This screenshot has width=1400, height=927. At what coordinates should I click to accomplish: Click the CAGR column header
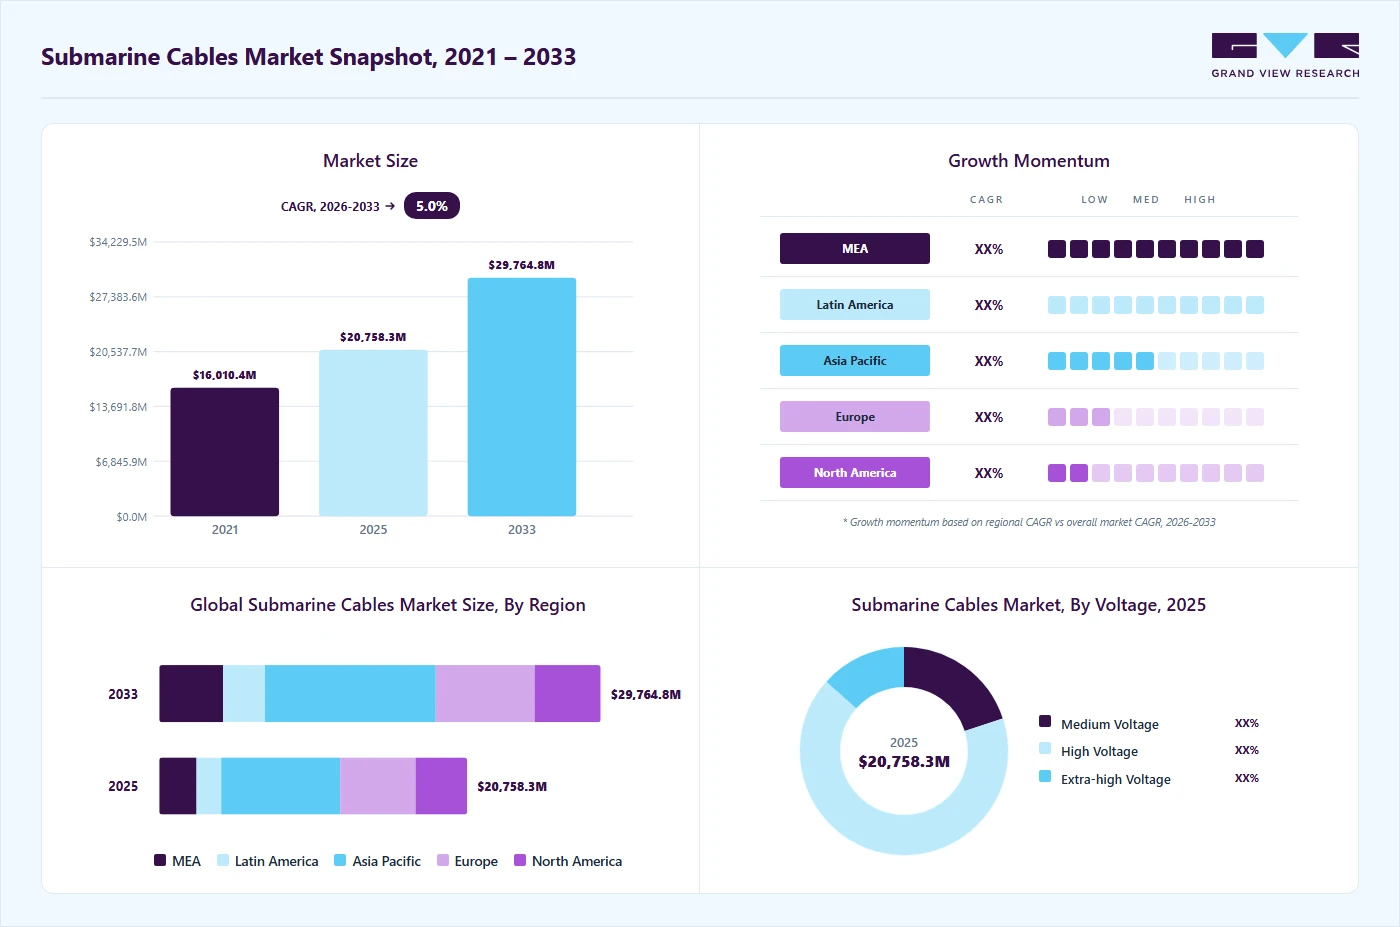tap(986, 200)
